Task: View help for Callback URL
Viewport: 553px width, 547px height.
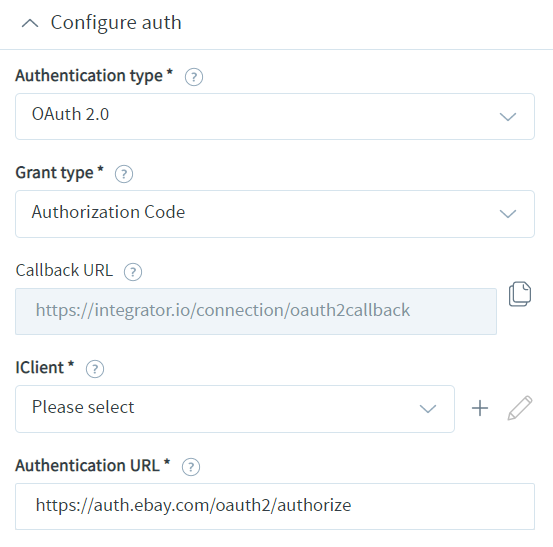Action: click(133, 272)
